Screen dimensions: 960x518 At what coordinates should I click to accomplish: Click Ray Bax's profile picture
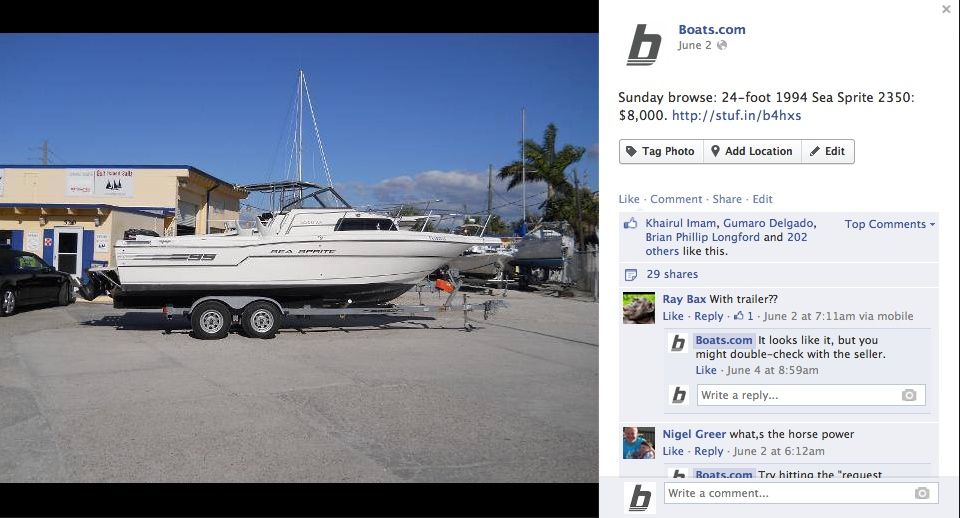(x=639, y=308)
